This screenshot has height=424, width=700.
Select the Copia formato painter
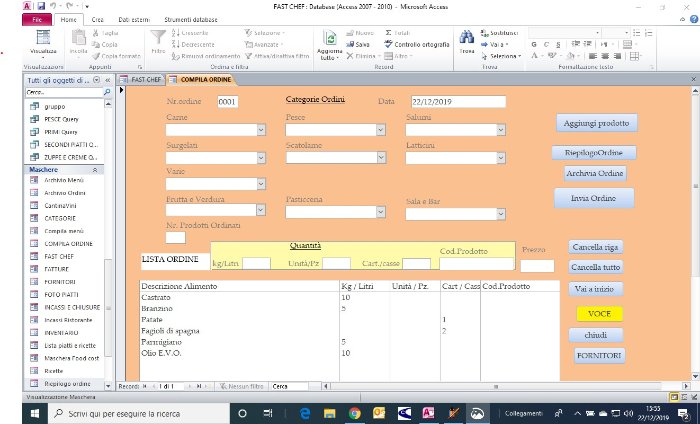(x=116, y=56)
